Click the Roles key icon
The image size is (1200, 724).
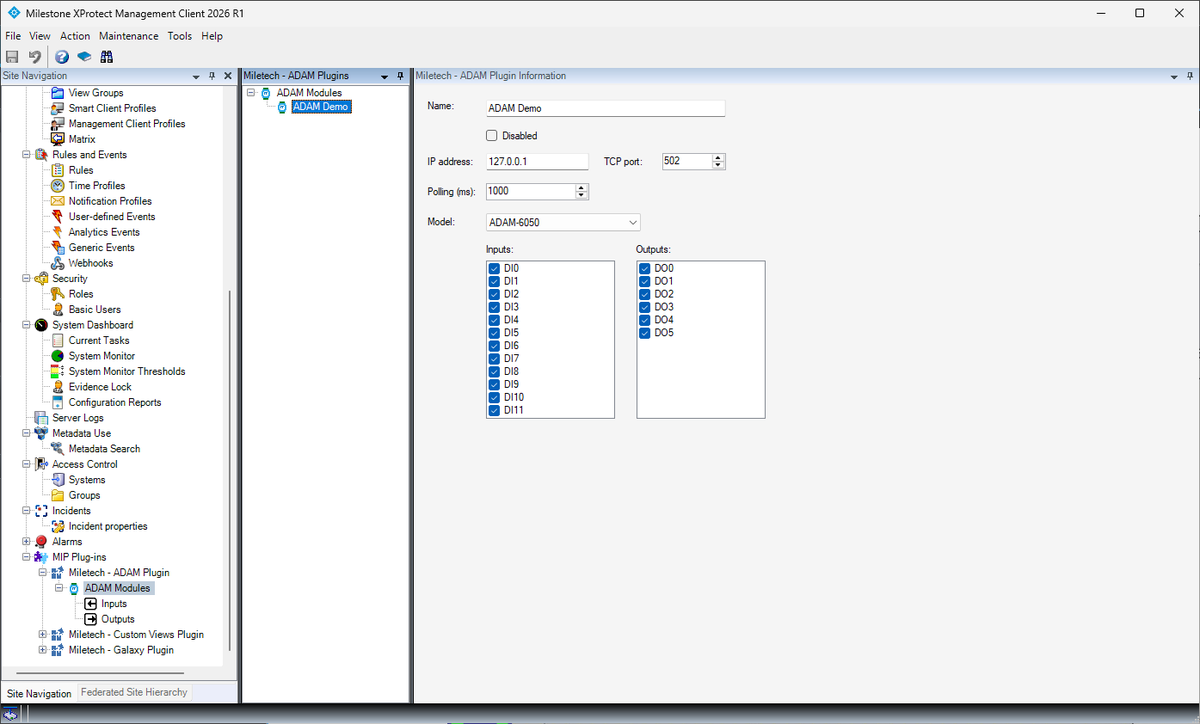[x=58, y=294]
